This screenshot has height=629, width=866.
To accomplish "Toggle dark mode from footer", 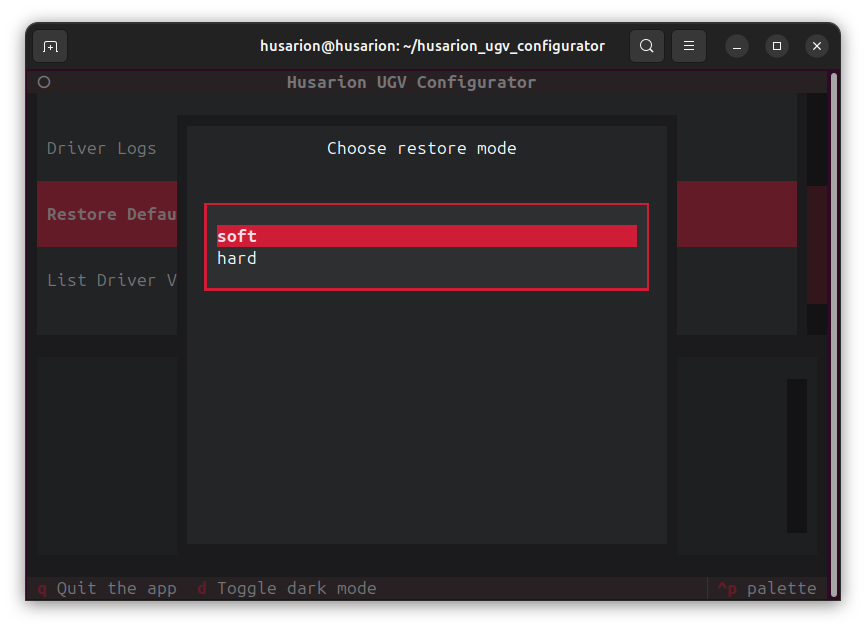I will click(287, 589).
